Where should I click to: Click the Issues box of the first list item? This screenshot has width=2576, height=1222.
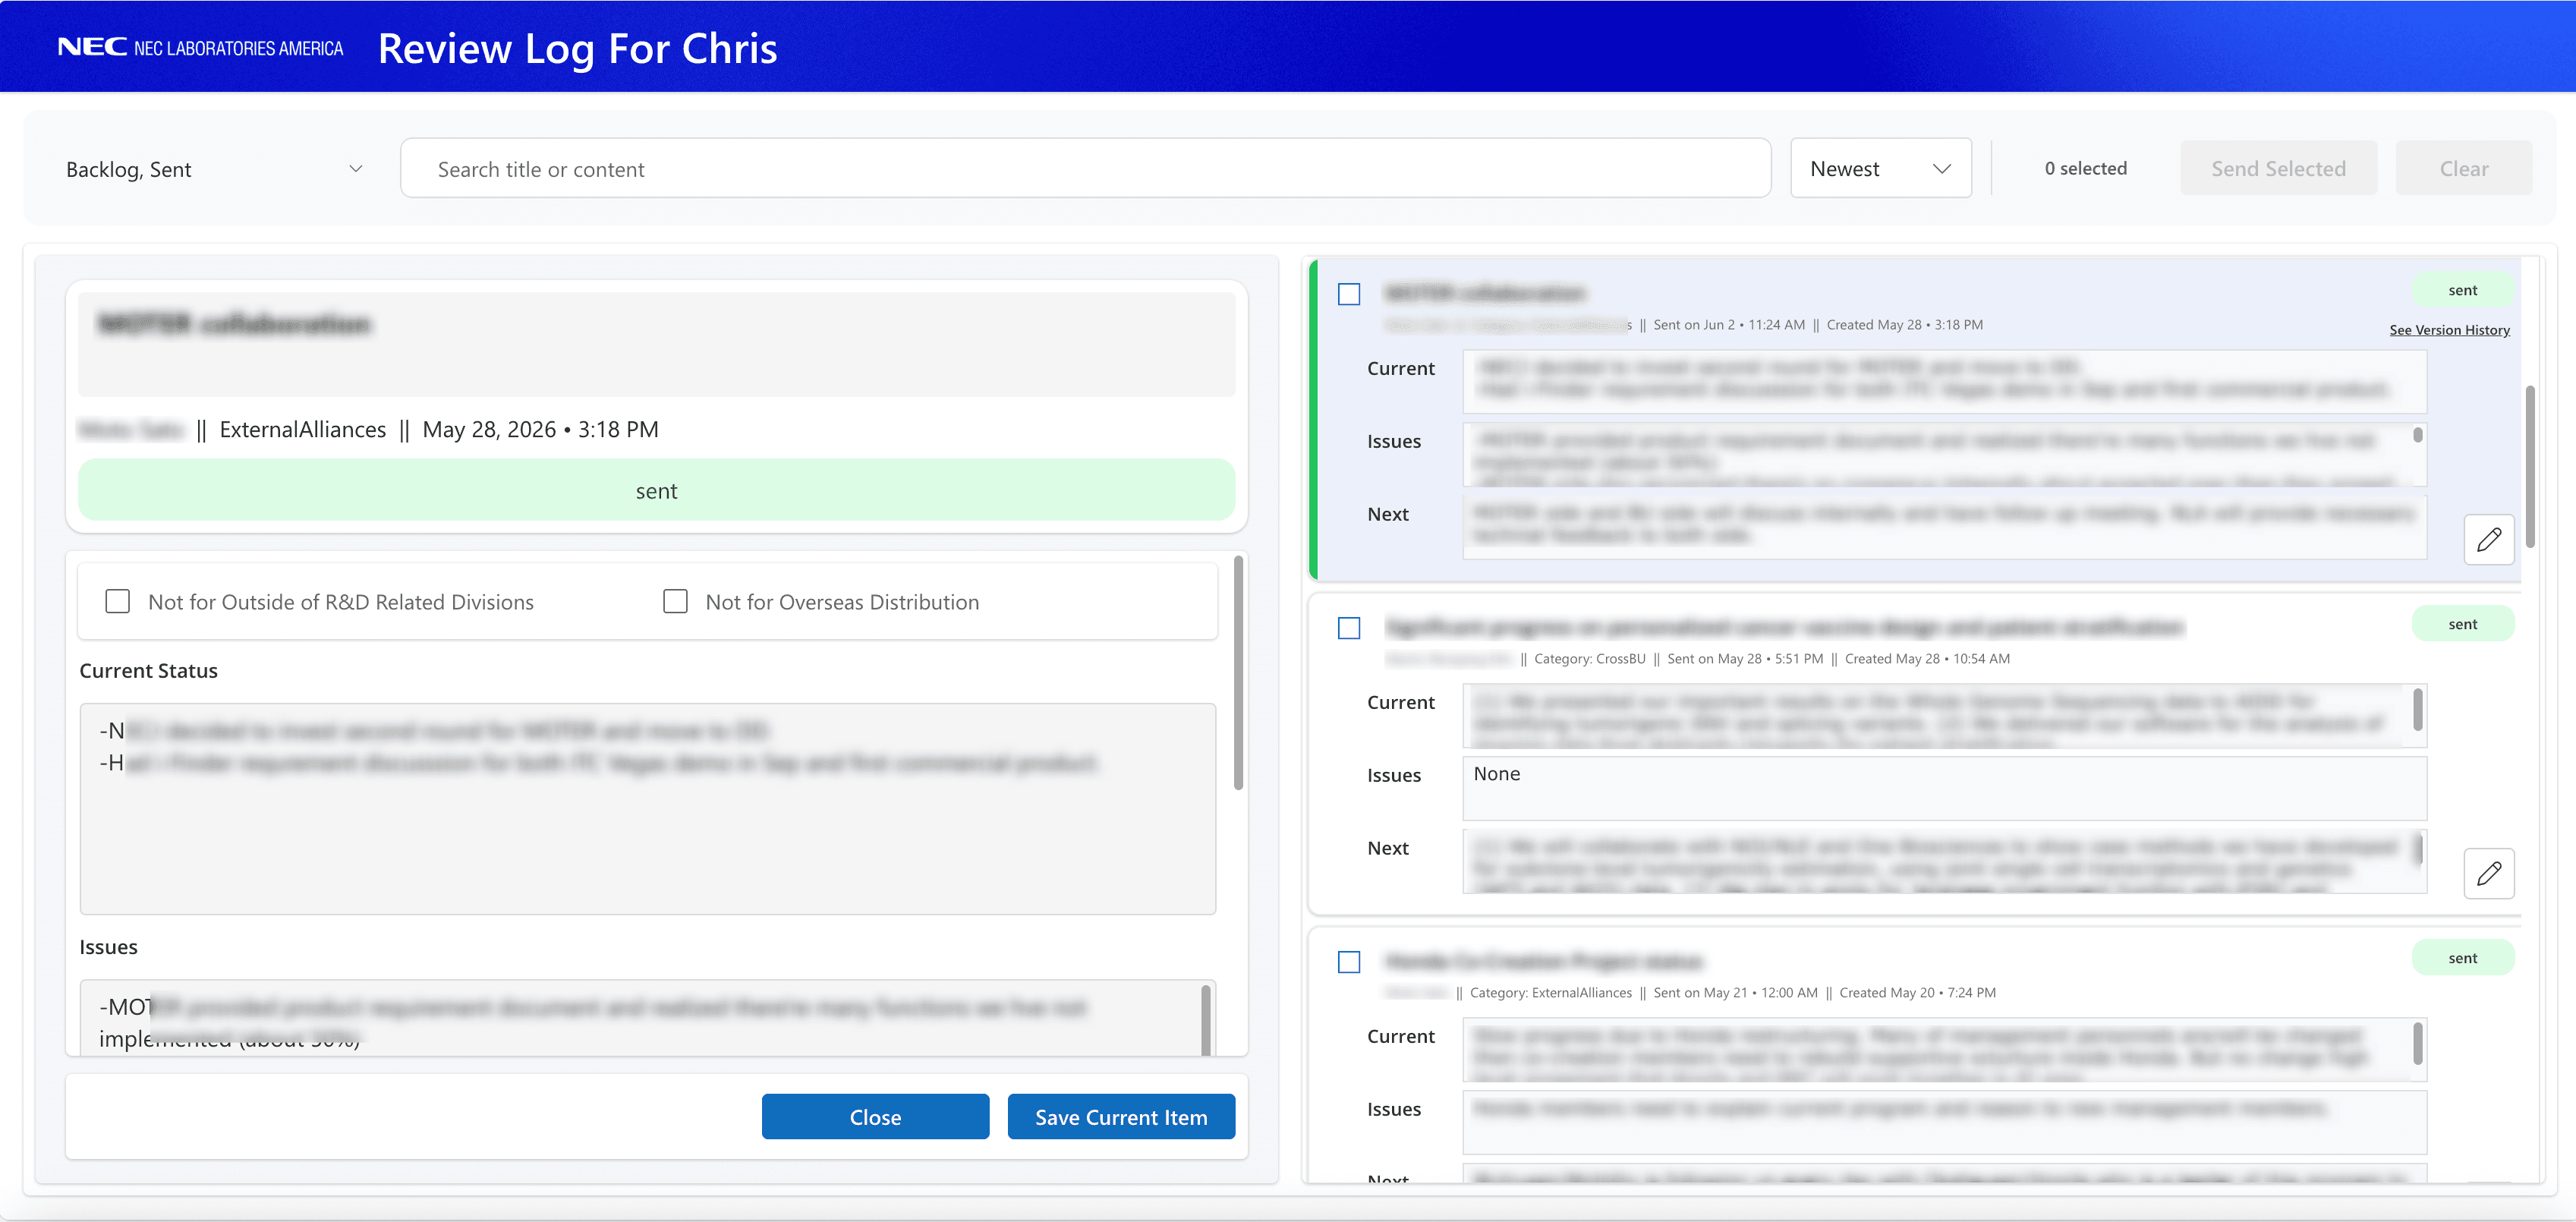pos(1944,454)
